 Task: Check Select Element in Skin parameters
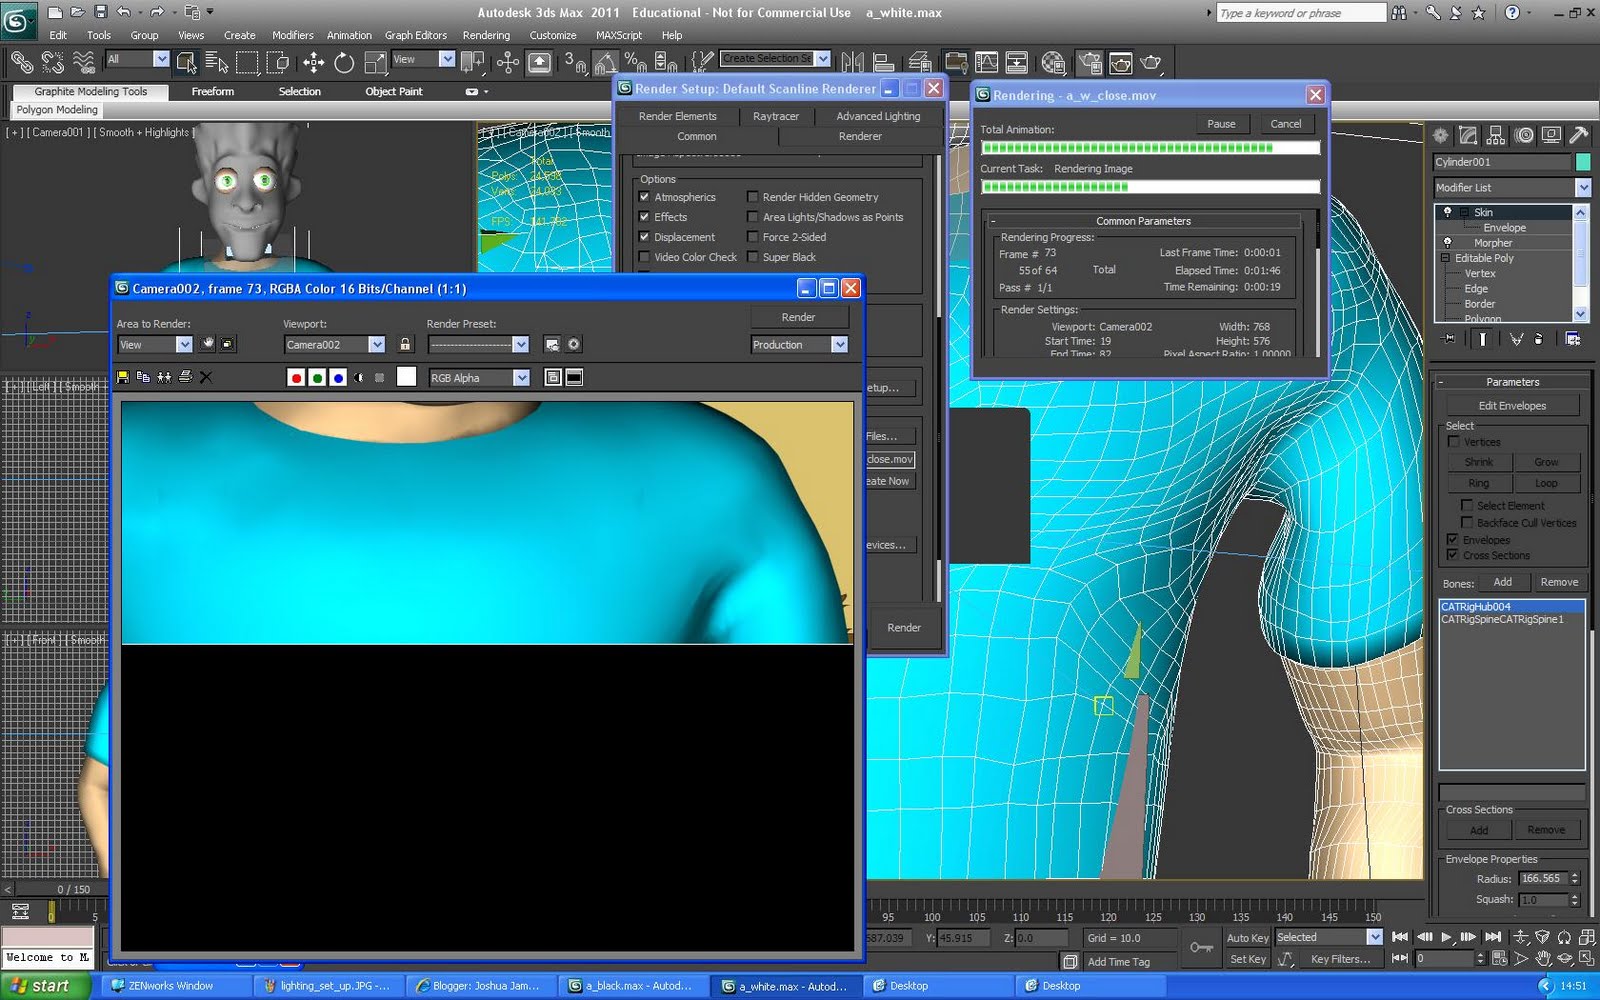[x=1467, y=505]
